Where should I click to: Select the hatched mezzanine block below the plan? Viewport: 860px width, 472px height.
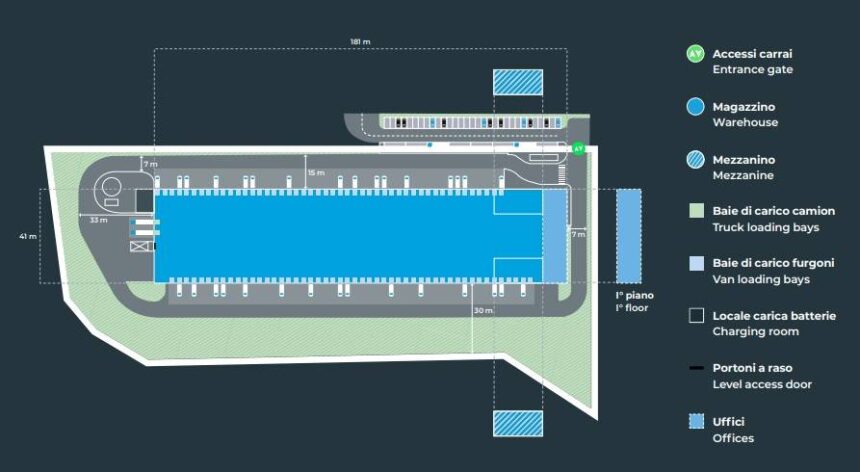coord(518,423)
